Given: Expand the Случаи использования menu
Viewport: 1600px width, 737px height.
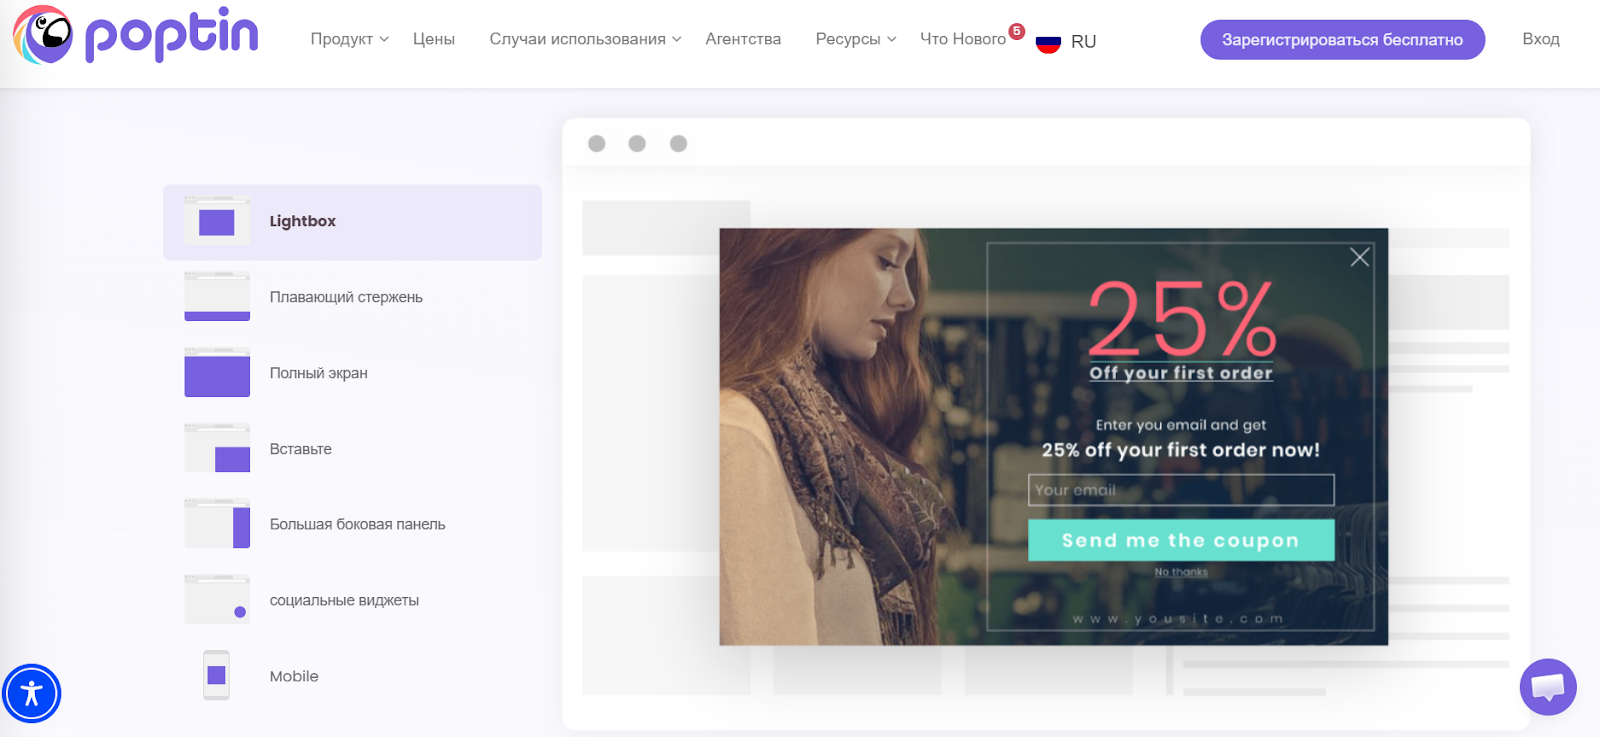Looking at the screenshot, I should 585,39.
